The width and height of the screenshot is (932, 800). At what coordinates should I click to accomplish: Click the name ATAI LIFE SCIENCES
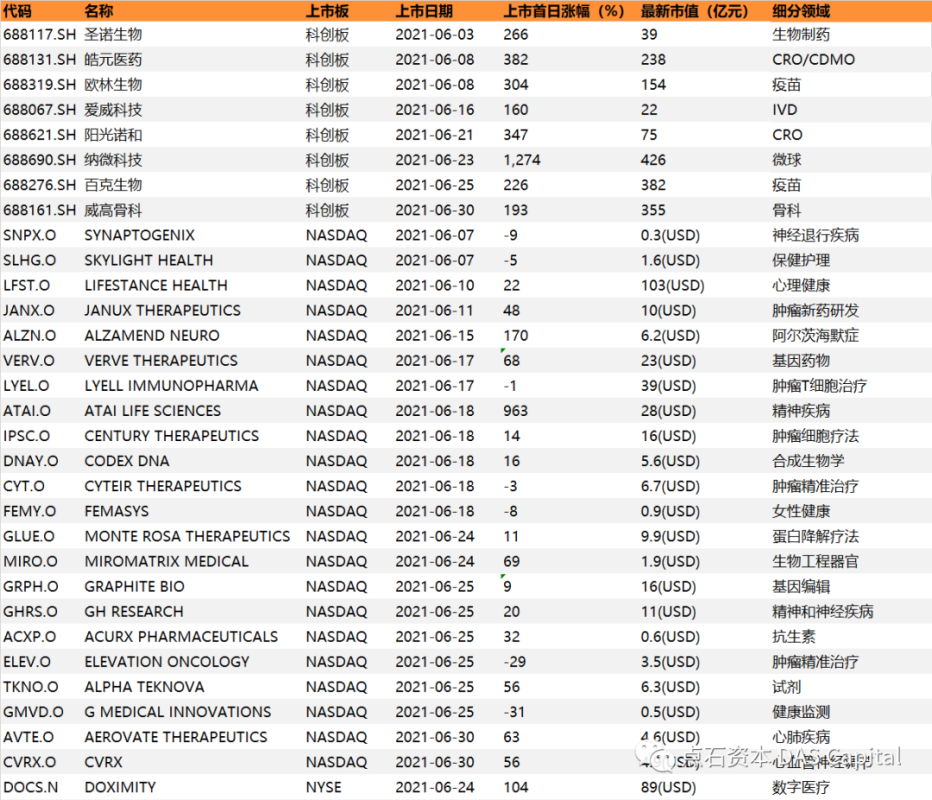point(152,411)
